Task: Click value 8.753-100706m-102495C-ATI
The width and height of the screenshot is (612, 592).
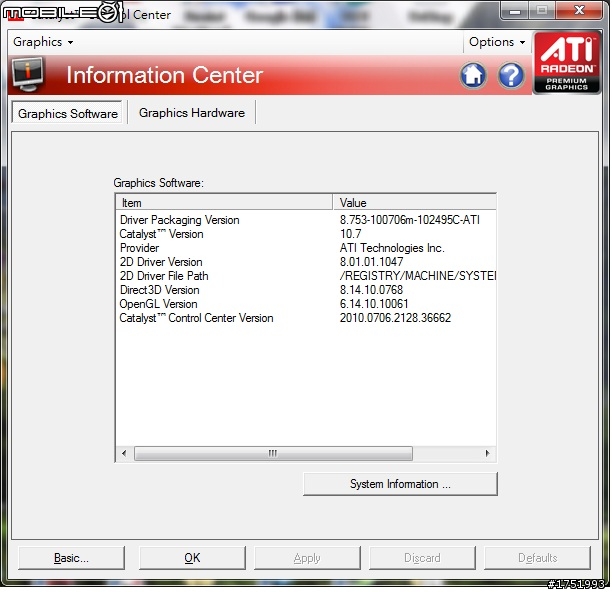Action: tap(409, 220)
